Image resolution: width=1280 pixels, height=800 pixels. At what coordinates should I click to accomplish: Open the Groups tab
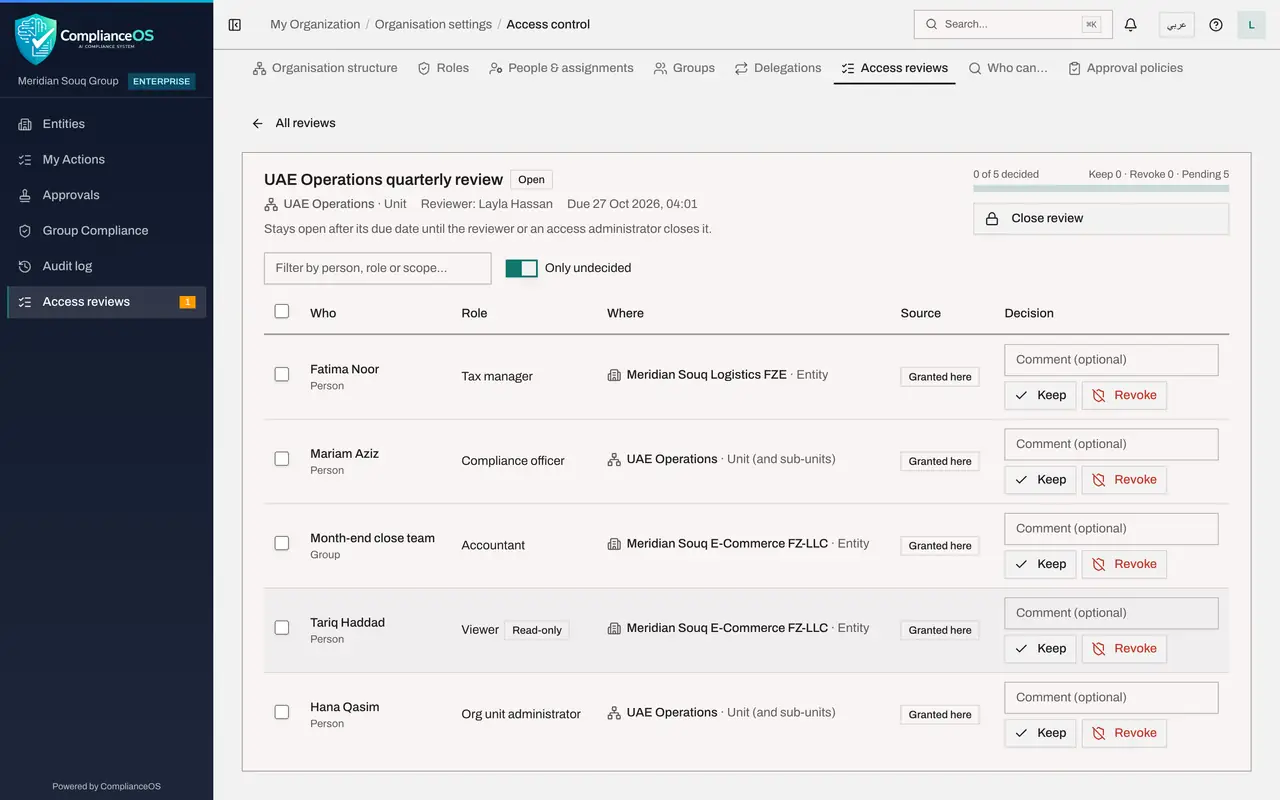point(684,68)
